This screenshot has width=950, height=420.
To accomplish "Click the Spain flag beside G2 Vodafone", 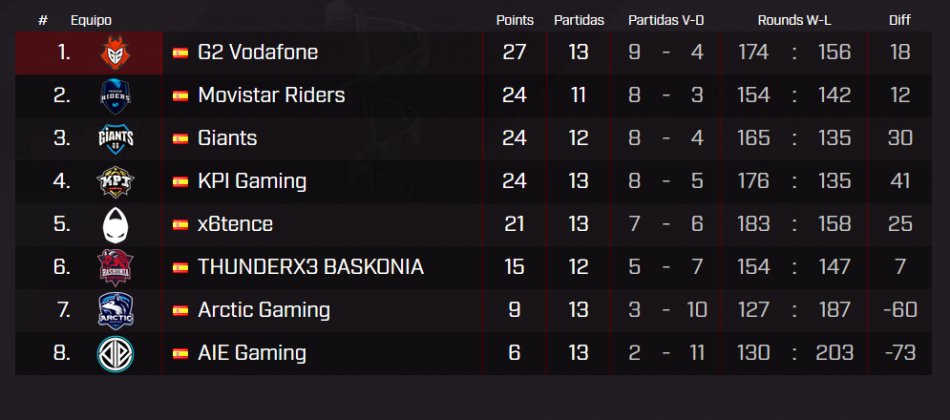I will pos(181,53).
